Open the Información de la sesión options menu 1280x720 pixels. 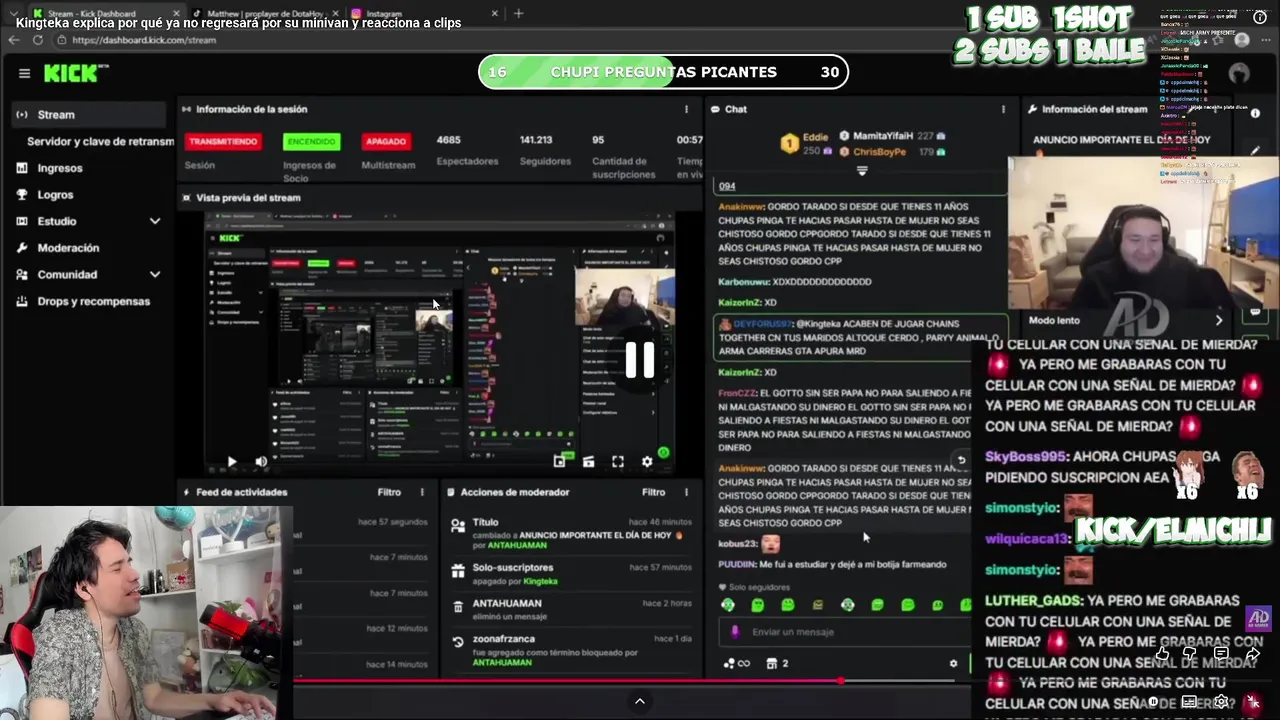tap(686, 109)
